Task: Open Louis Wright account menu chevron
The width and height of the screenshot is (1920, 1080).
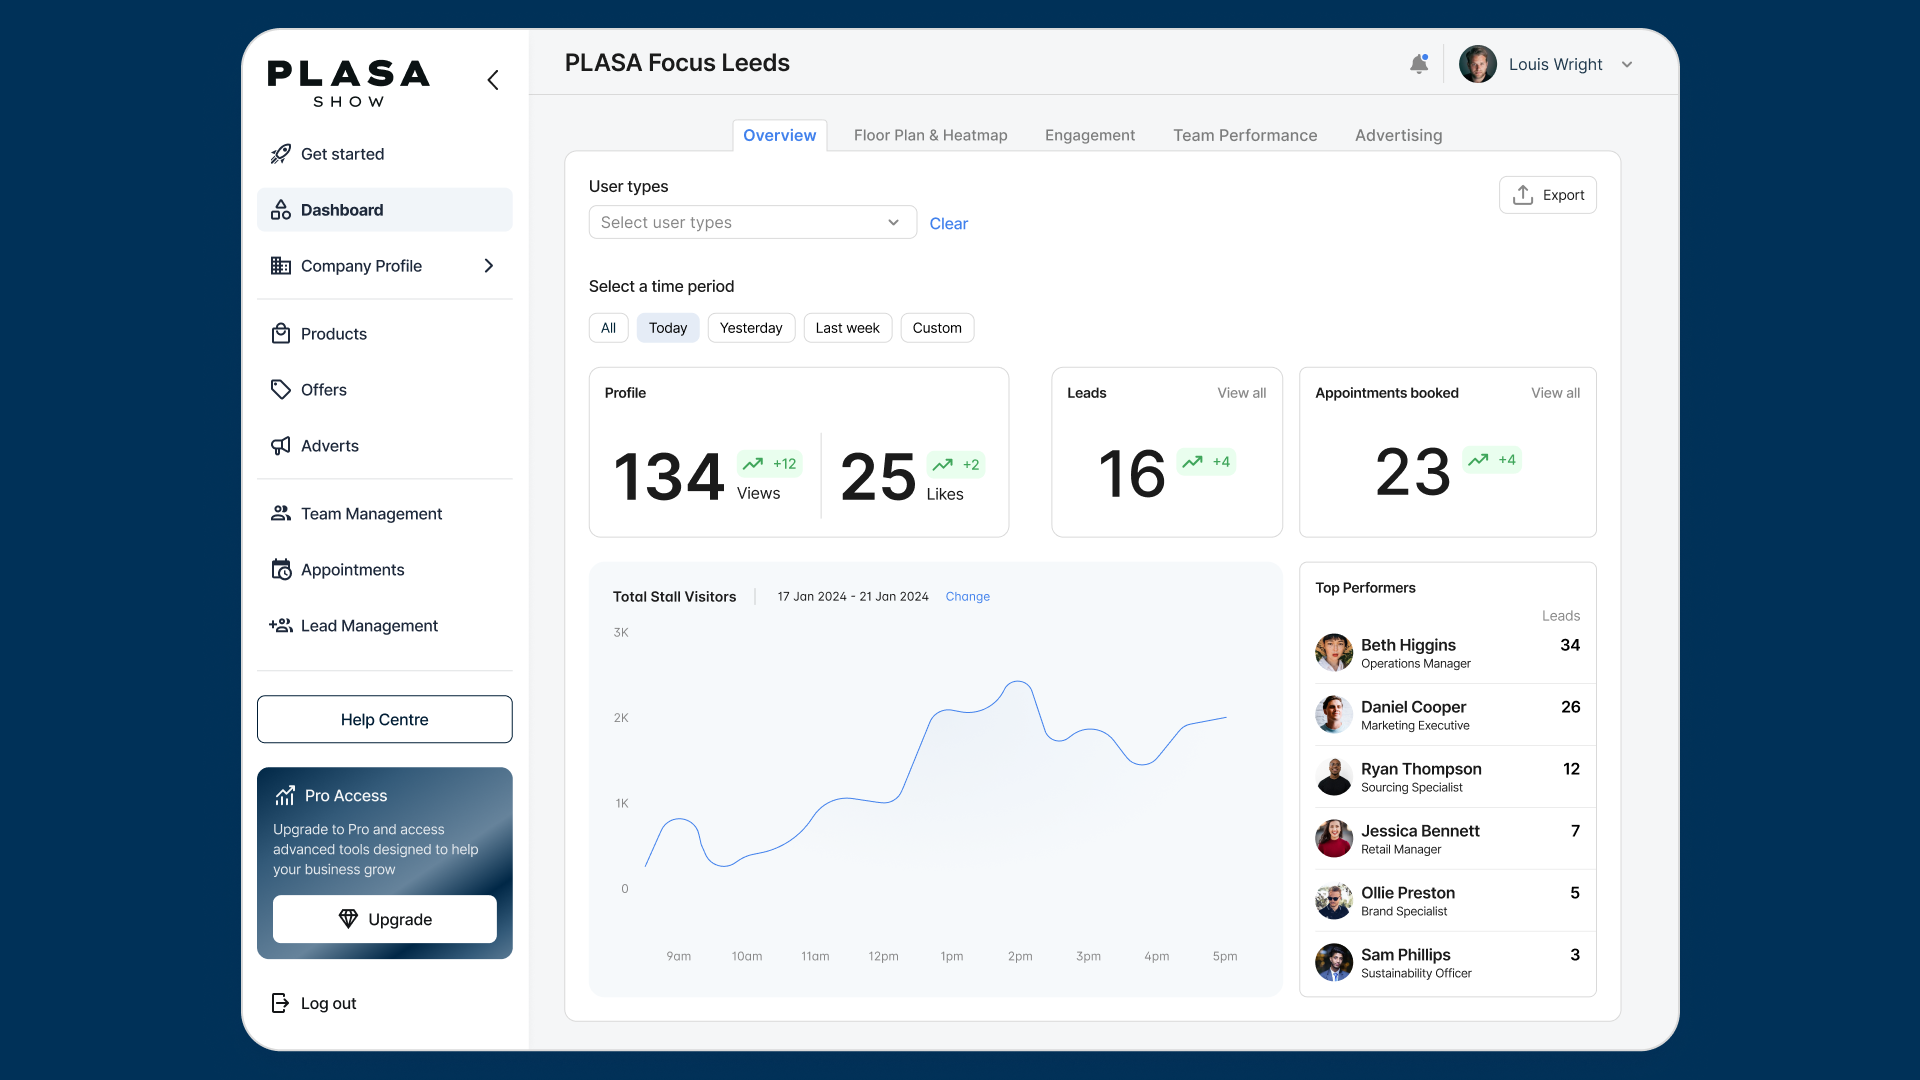Action: coord(1627,64)
